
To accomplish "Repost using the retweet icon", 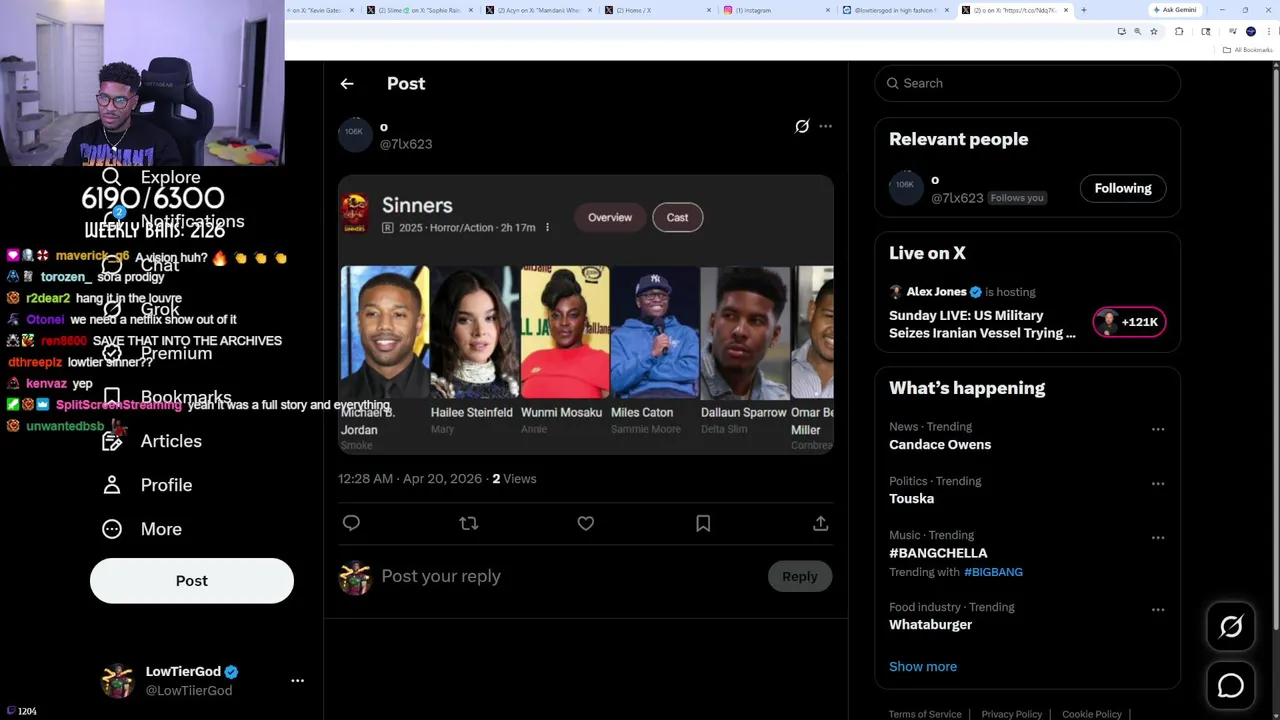I will pos(468,523).
